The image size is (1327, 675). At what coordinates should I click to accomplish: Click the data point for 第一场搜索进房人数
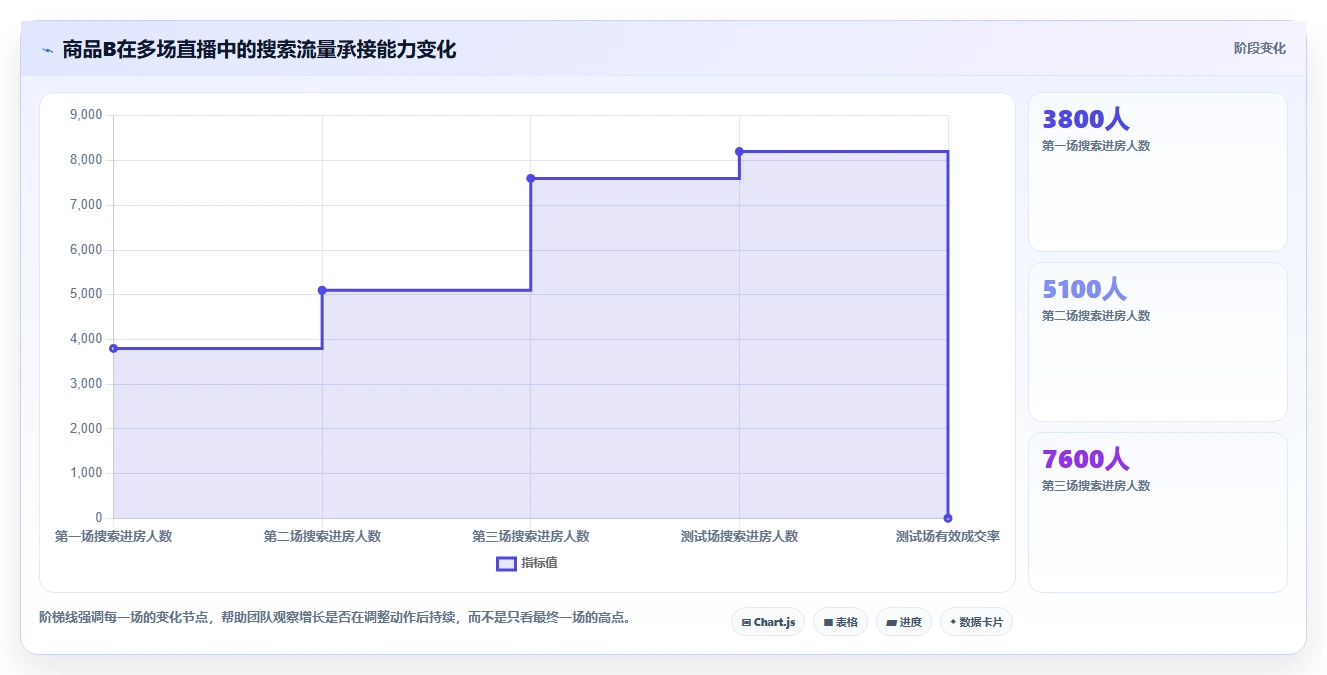coord(114,348)
